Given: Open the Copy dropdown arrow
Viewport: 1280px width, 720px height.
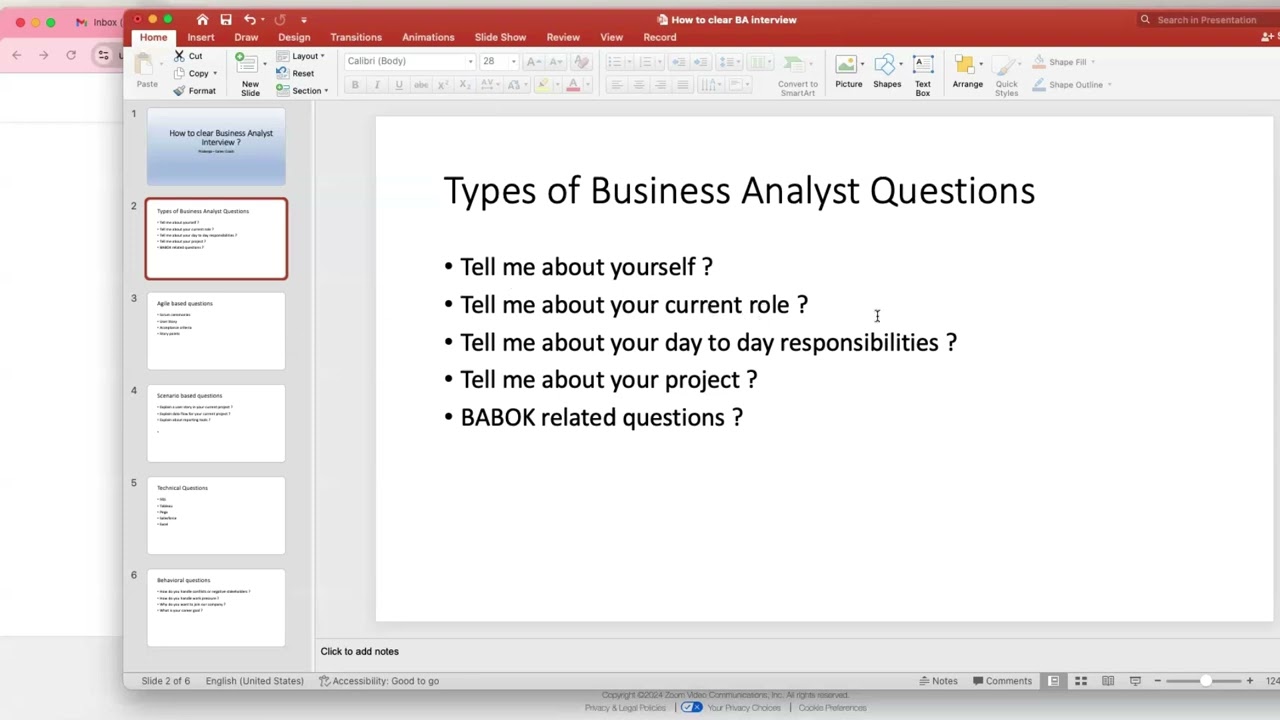Looking at the screenshot, I should coord(214,74).
